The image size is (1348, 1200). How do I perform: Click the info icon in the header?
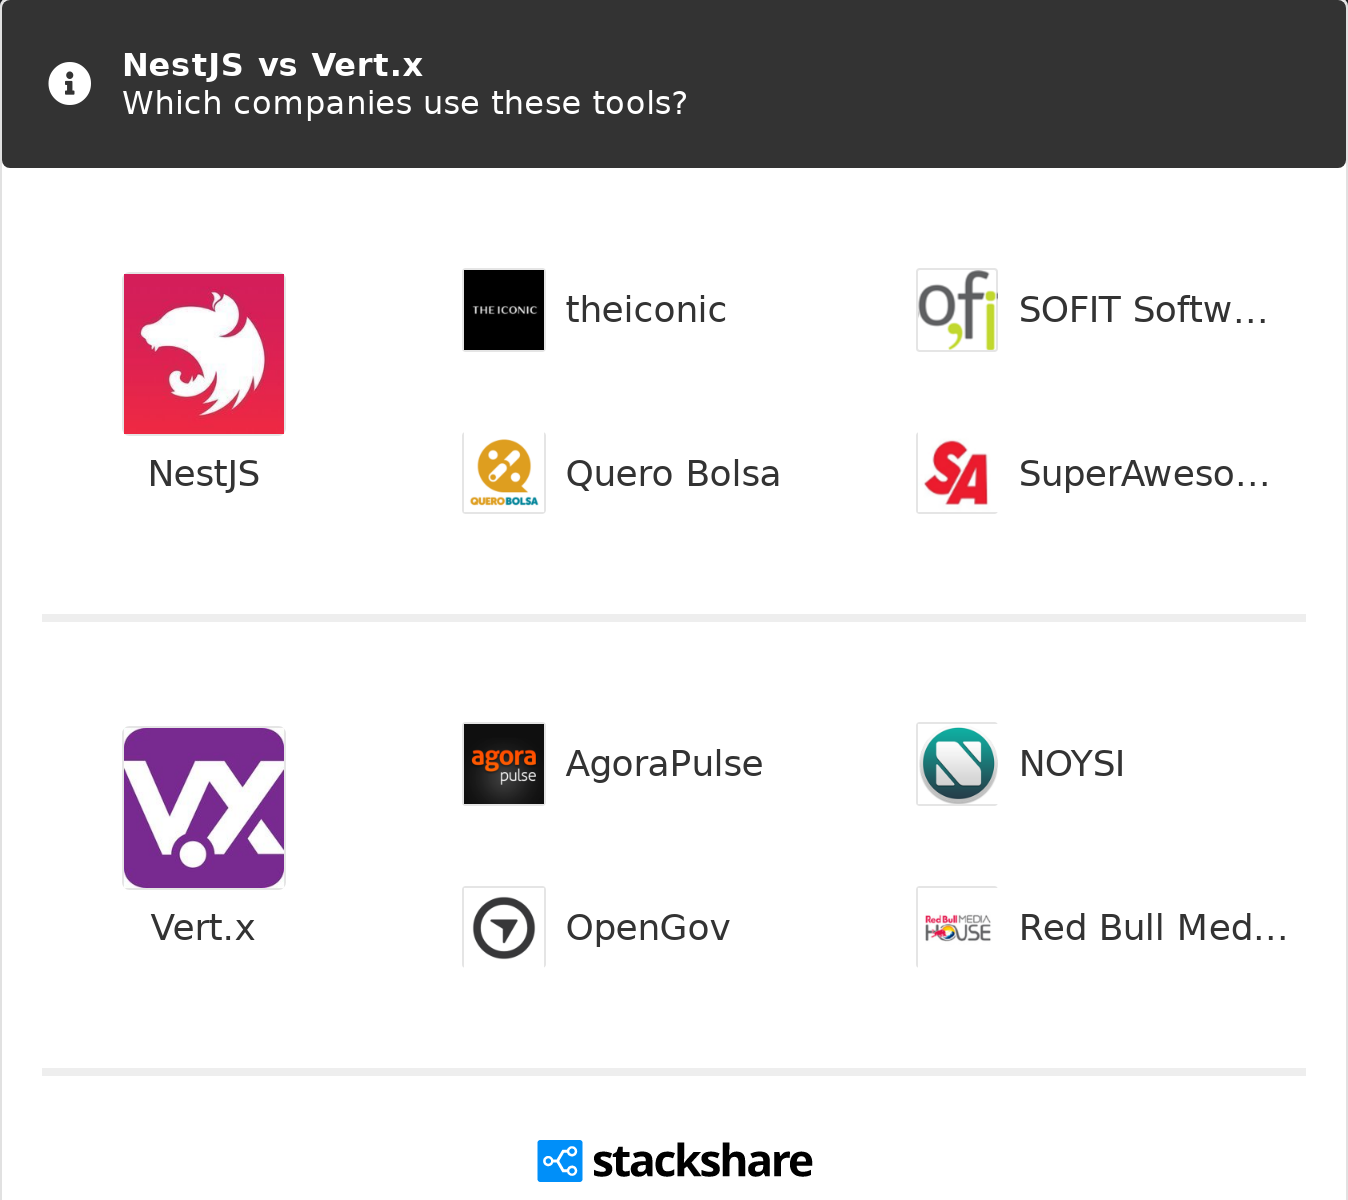[x=70, y=84]
